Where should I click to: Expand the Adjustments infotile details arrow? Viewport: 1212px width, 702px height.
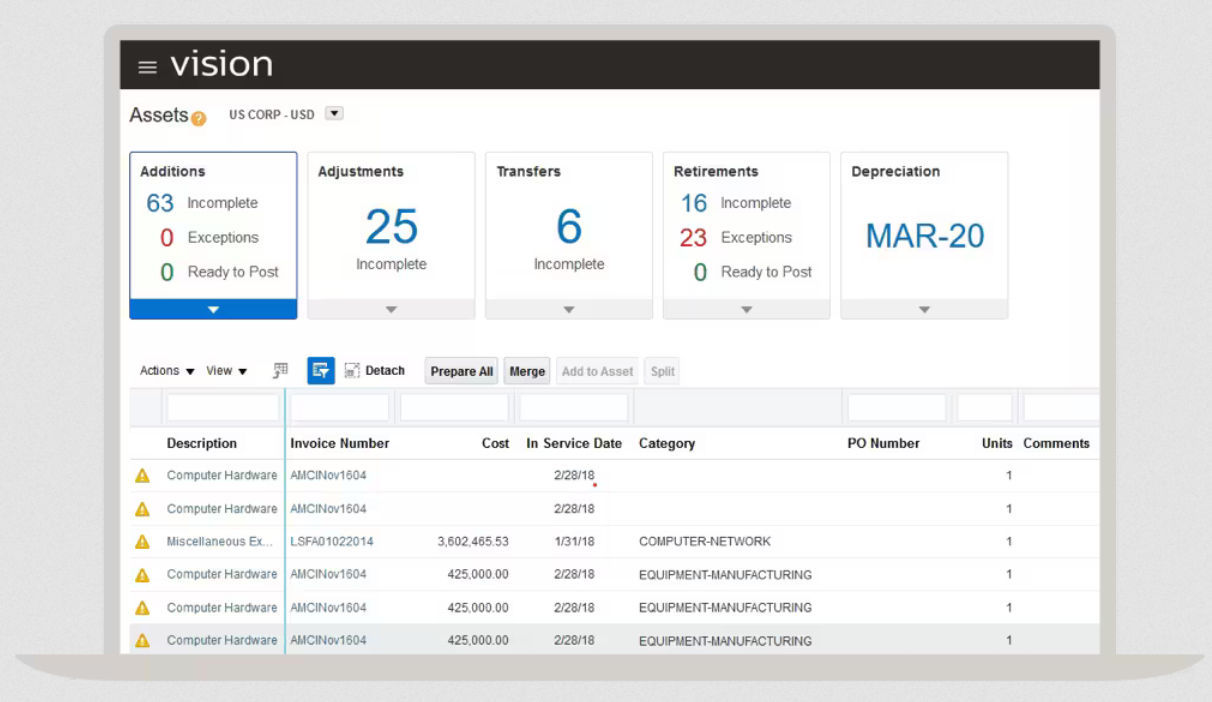(390, 310)
